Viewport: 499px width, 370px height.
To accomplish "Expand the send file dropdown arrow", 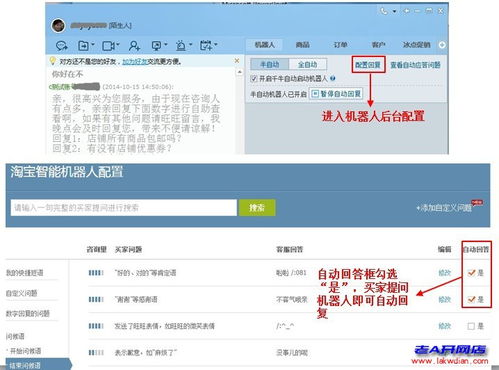I will click(93, 44).
